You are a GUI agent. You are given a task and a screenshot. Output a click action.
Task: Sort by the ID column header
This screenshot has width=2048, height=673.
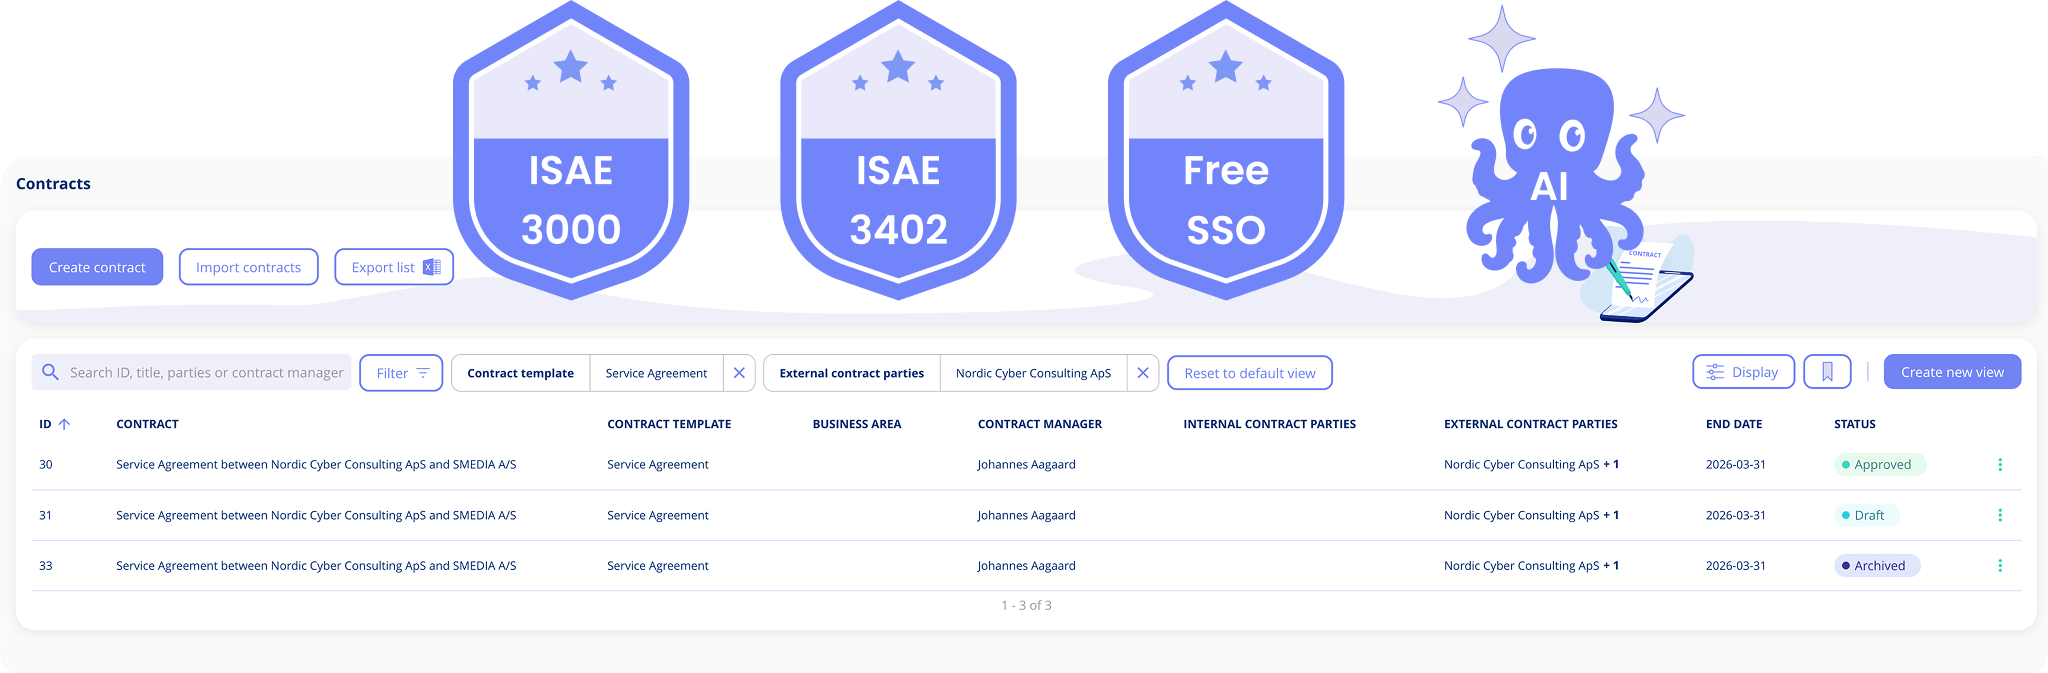tap(54, 424)
